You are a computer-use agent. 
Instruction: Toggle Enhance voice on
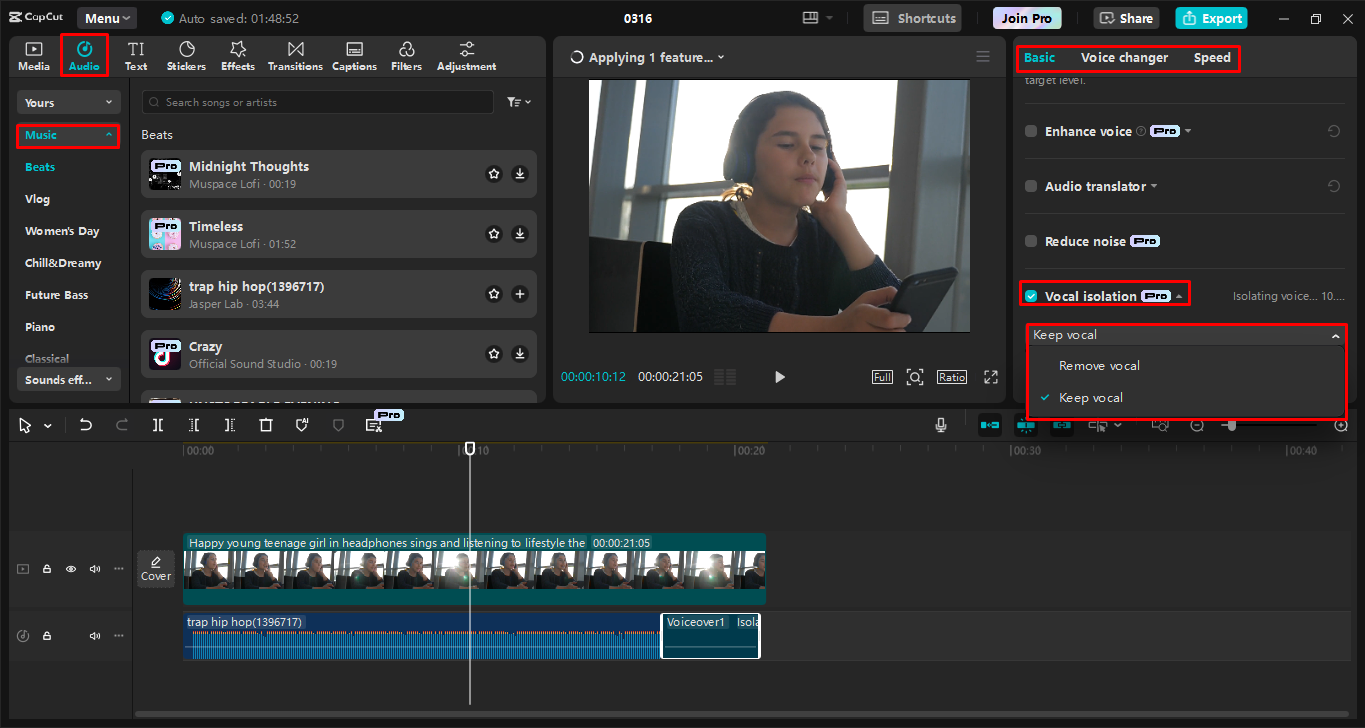point(1030,131)
